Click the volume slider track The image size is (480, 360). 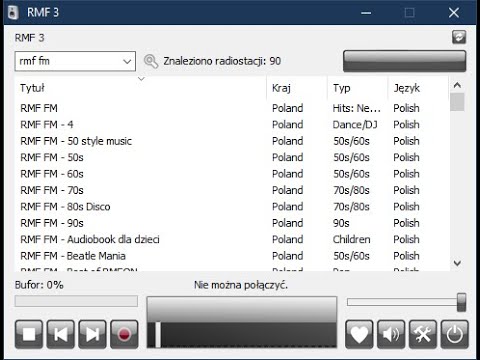click(402, 302)
